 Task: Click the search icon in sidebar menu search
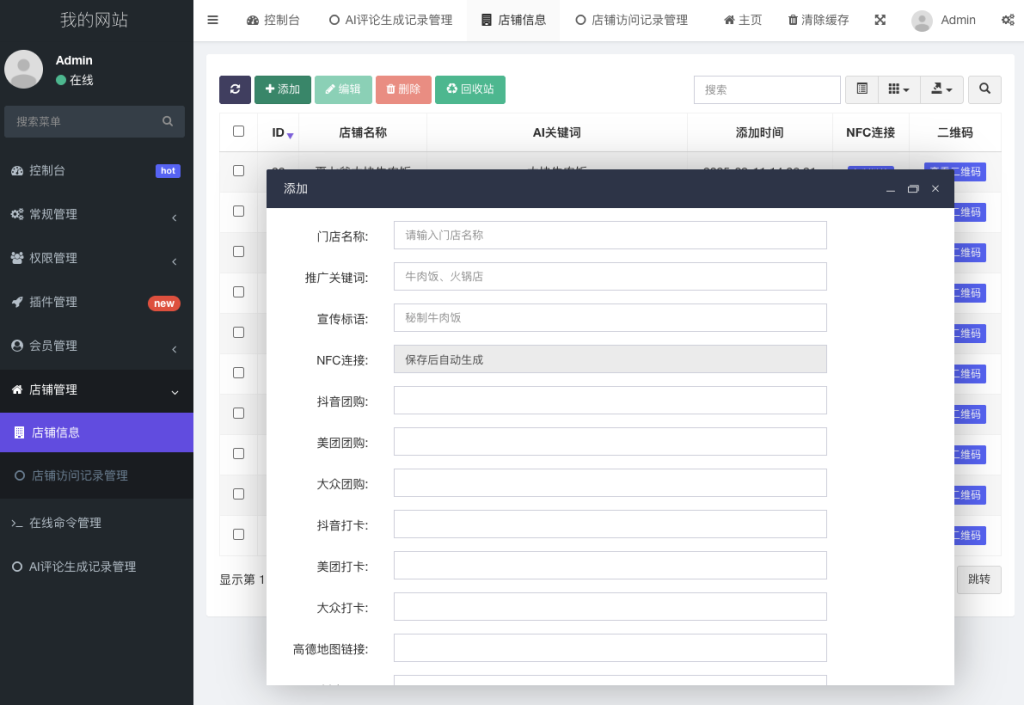click(168, 121)
